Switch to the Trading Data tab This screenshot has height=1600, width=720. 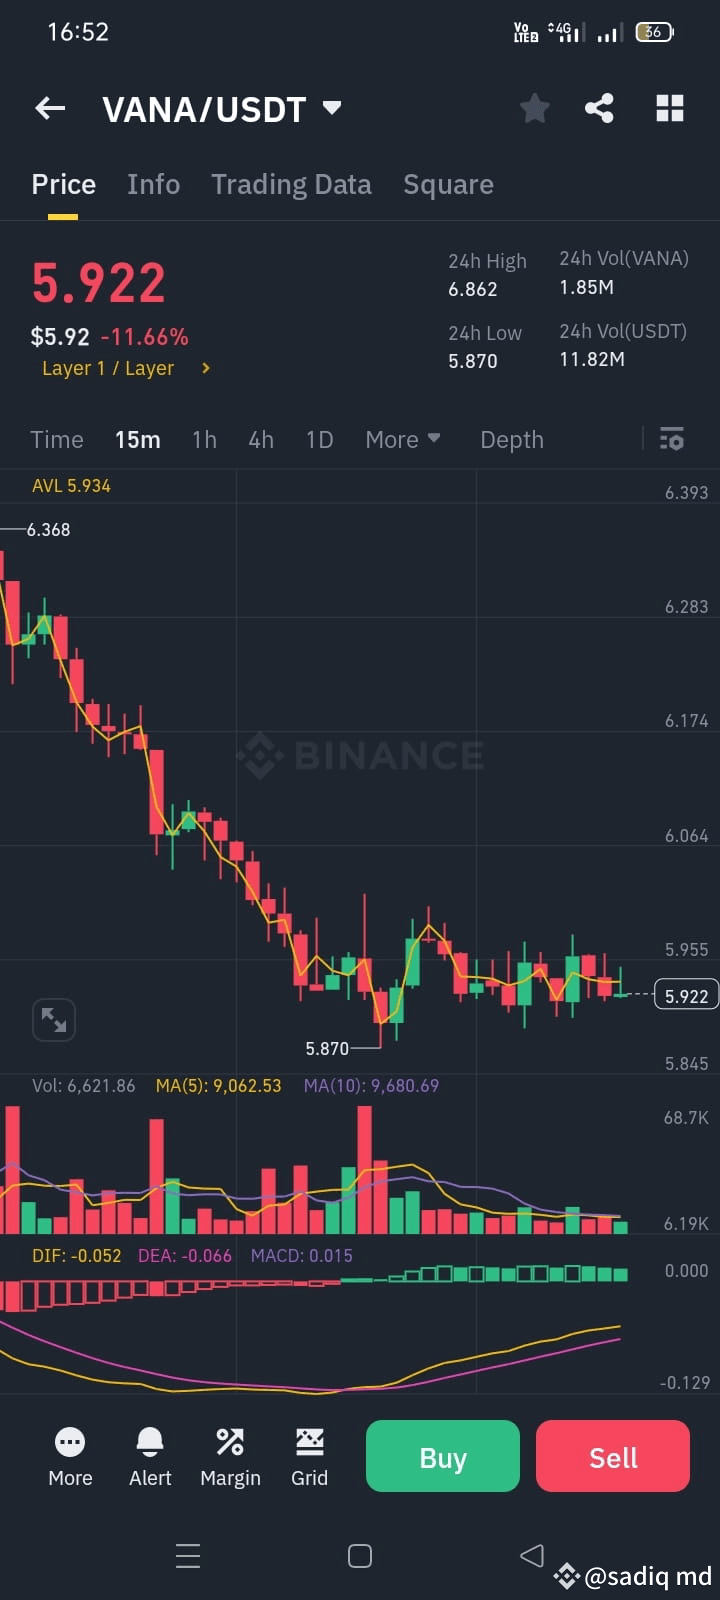[x=291, y=184]
